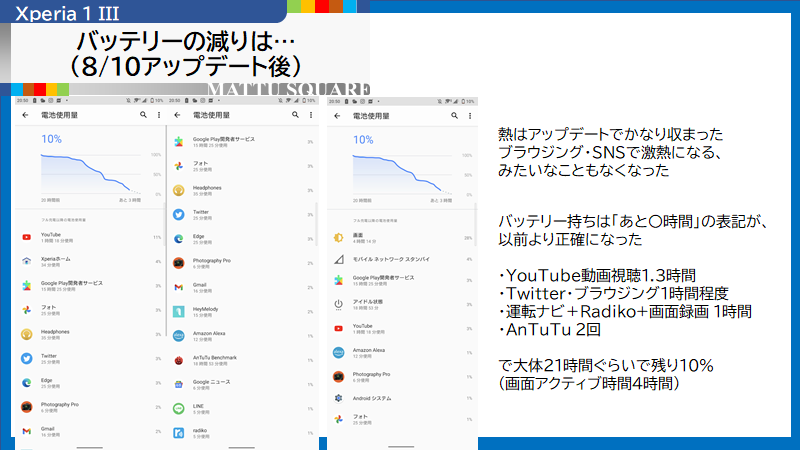Click battery usage graph in right phone screenshot
800x450 pixels.
[x=403, y=174]
